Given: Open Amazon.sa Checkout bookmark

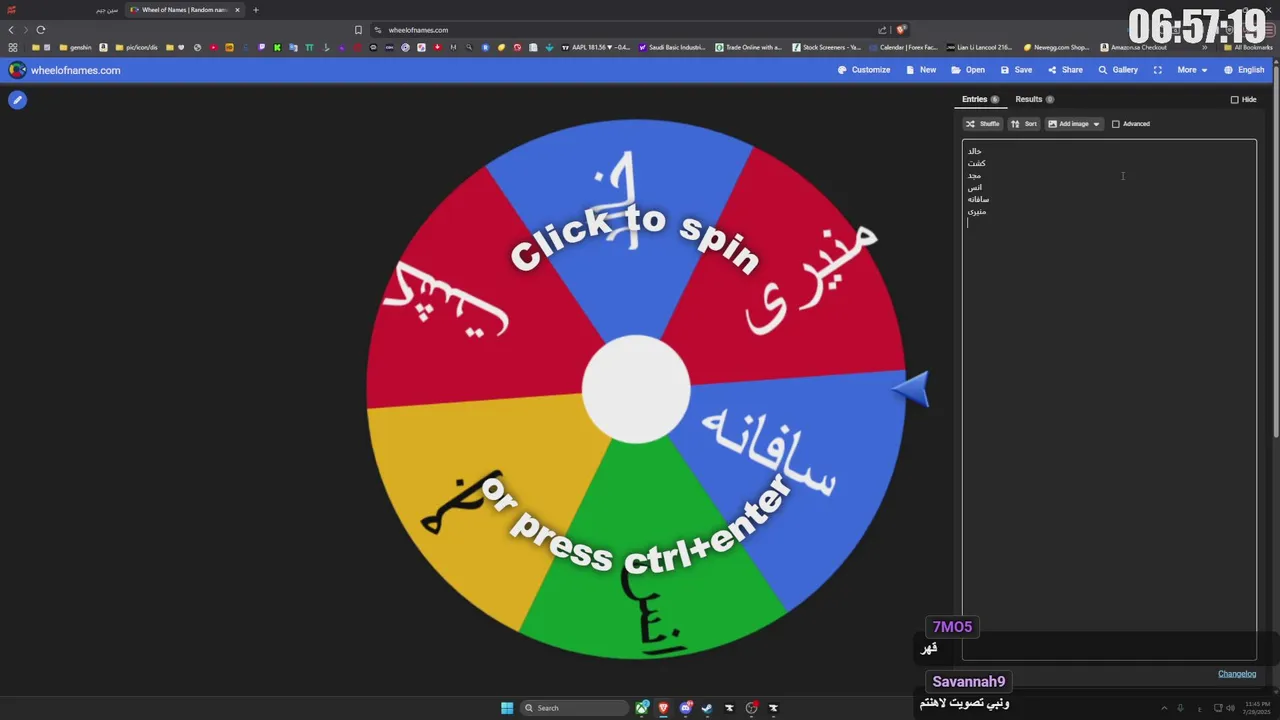Looking at the screenshot, I should (1134, 47).
